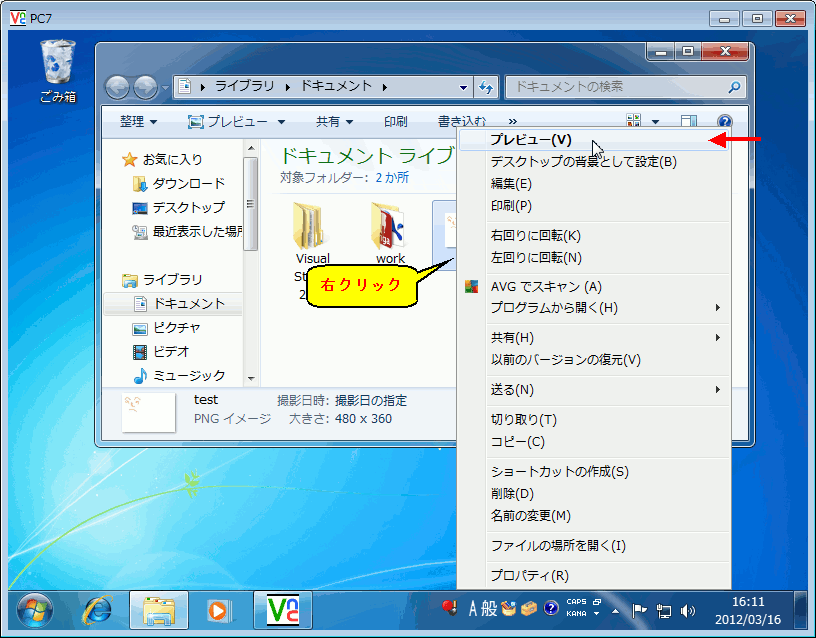Screen dimensions: 816x638
Task: Show the preview pane via toolbar icon
Action: pos(689,119)
